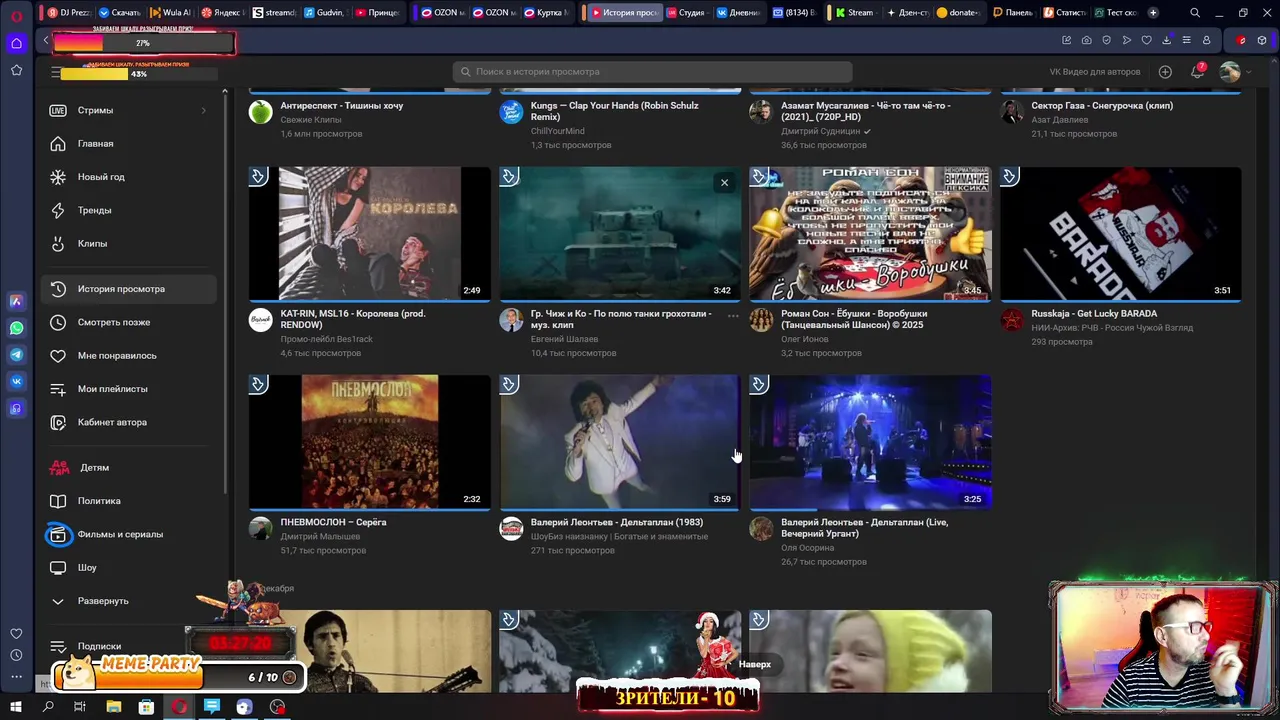Open Microsoft Store from the taskbar
Screen dimensions: 1280x720
tap(146, 707)
